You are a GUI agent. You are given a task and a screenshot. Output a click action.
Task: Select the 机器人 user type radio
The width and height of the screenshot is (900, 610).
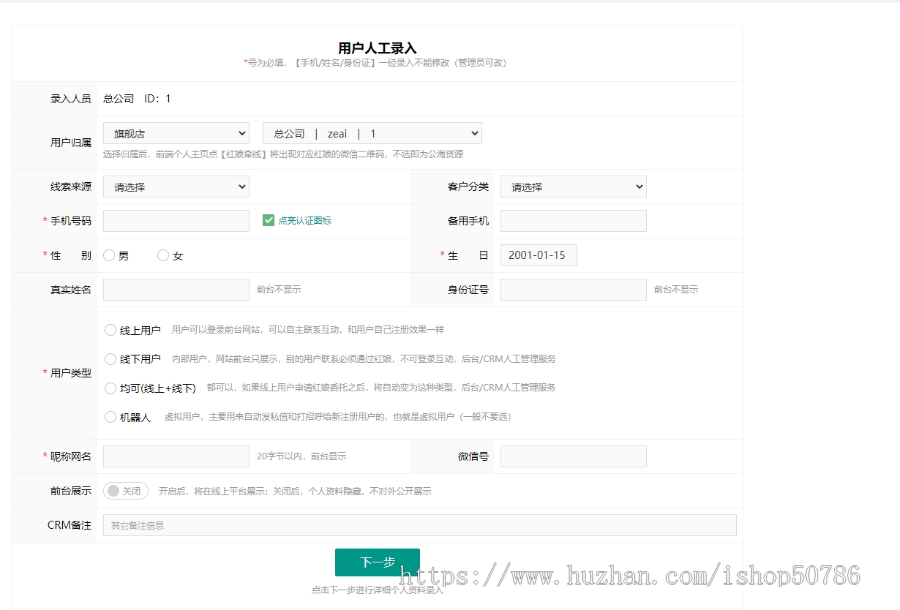(x=110, y=417)
